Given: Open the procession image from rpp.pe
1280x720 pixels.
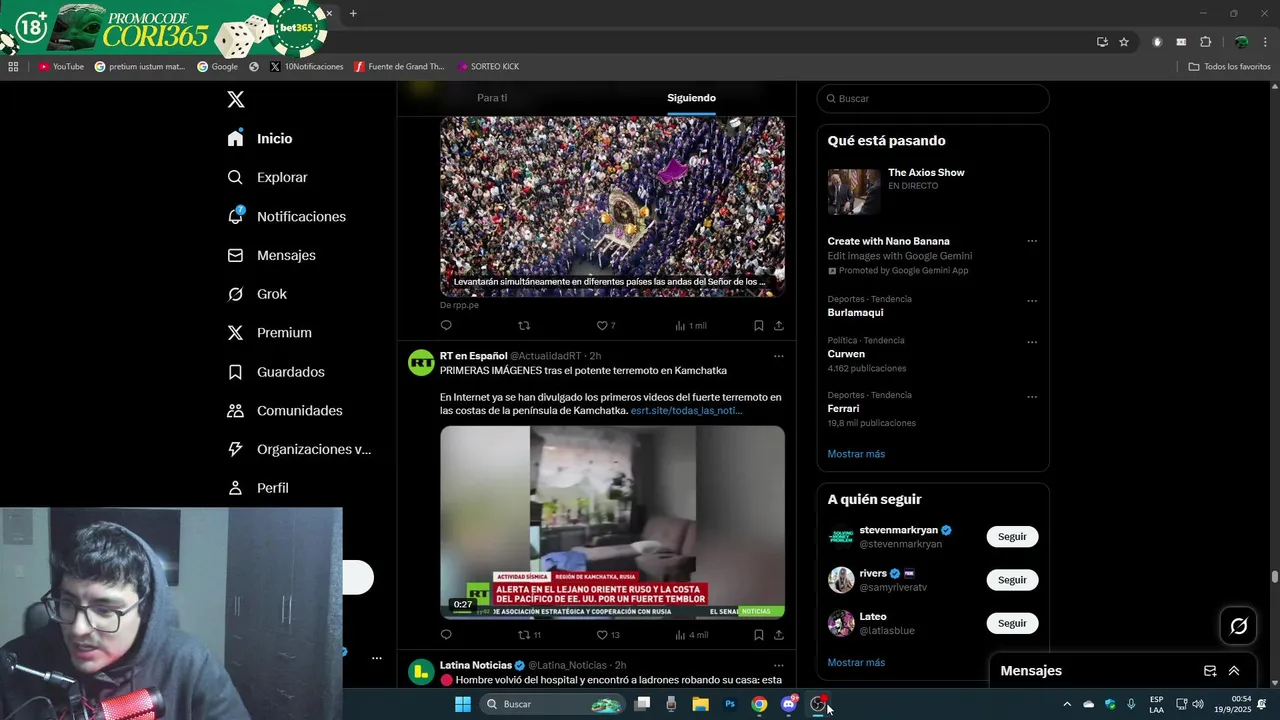Looking at the screenshot, I should (x=612, y=206).
